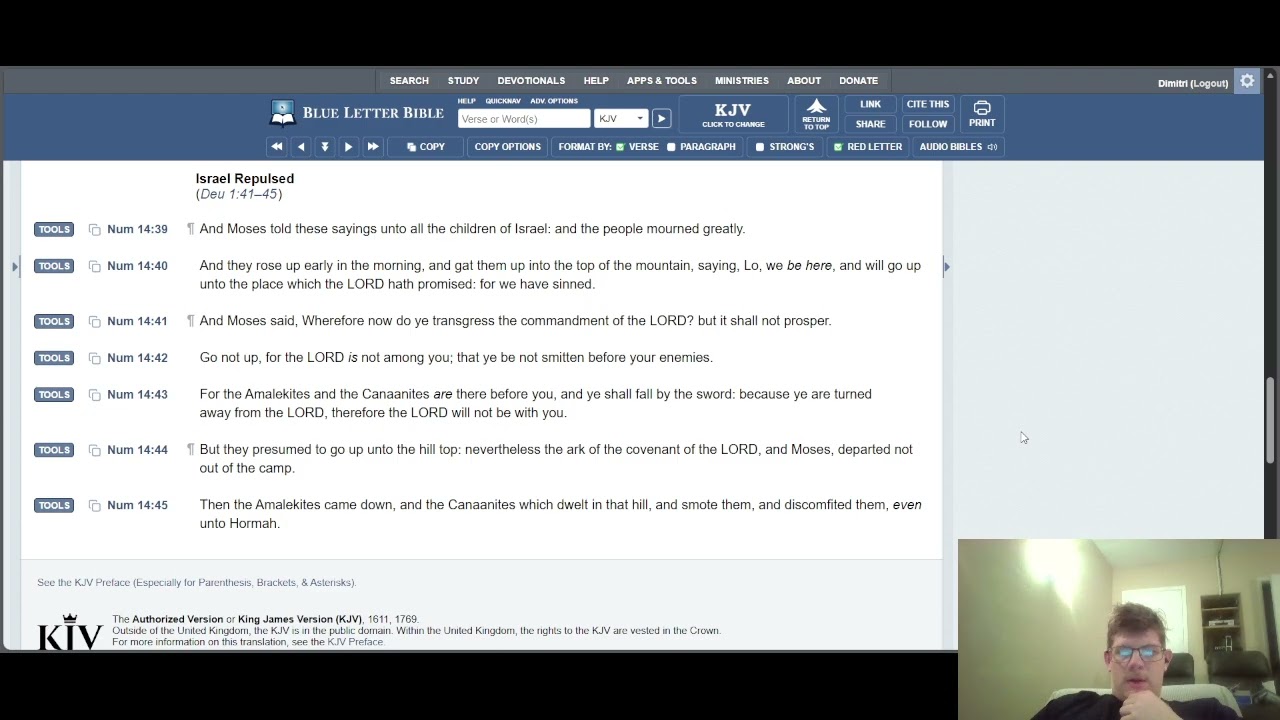Click the Copy button in the toolbar
Screen dimensions: 1280x720
coord(426,147)
